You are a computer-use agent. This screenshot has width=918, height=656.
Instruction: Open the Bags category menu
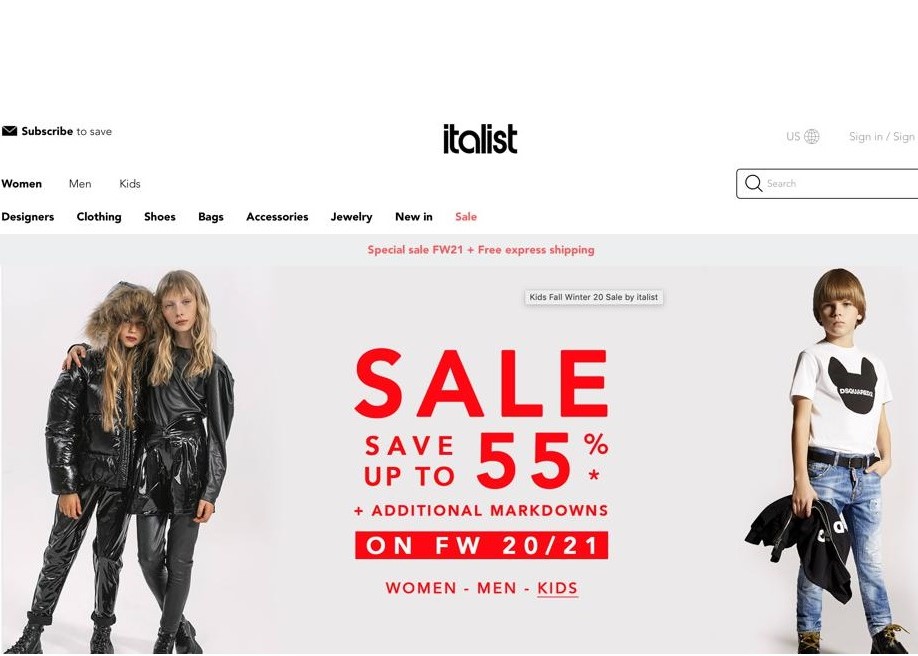[211, 217]
